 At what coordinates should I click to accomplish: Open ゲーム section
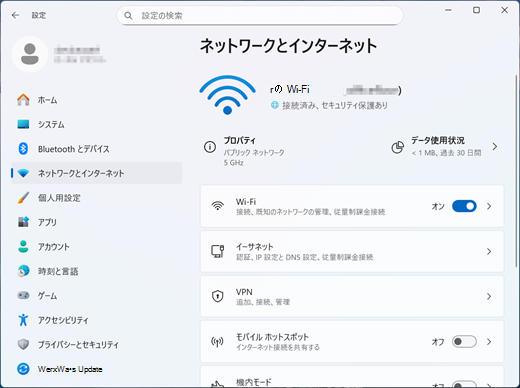pos(97,295)
